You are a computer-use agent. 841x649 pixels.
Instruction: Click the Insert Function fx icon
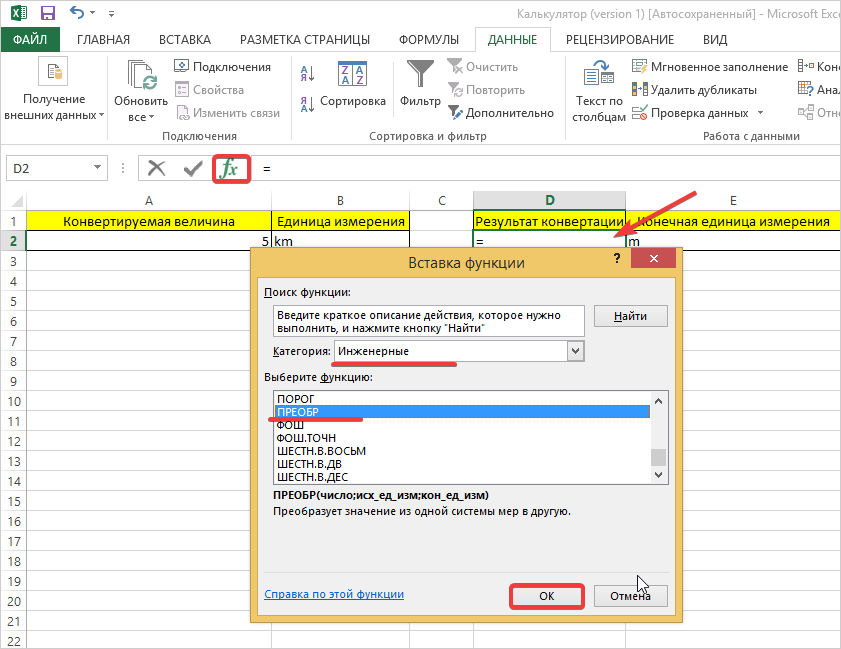[x=230, y=168]
